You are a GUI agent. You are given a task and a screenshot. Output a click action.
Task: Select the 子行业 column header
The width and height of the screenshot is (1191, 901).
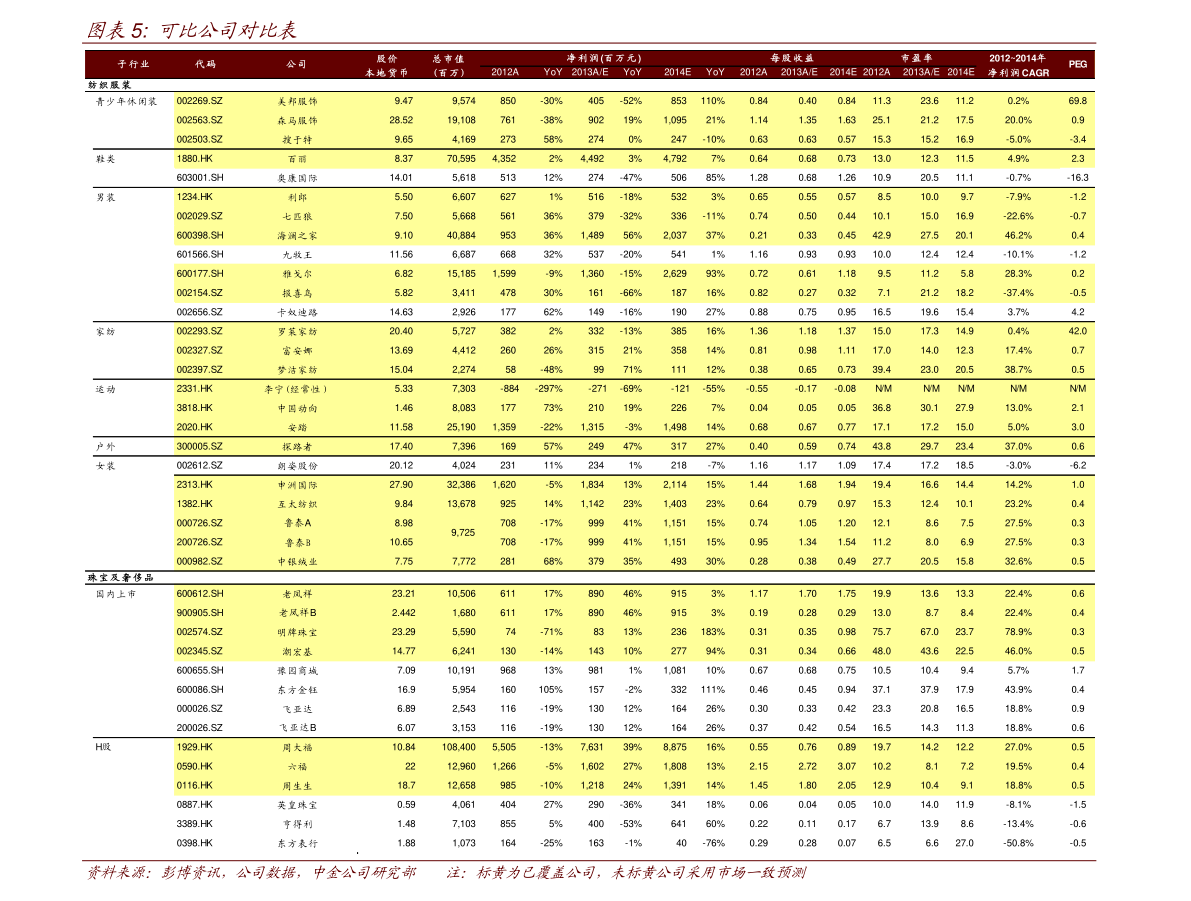pos(133,64)
